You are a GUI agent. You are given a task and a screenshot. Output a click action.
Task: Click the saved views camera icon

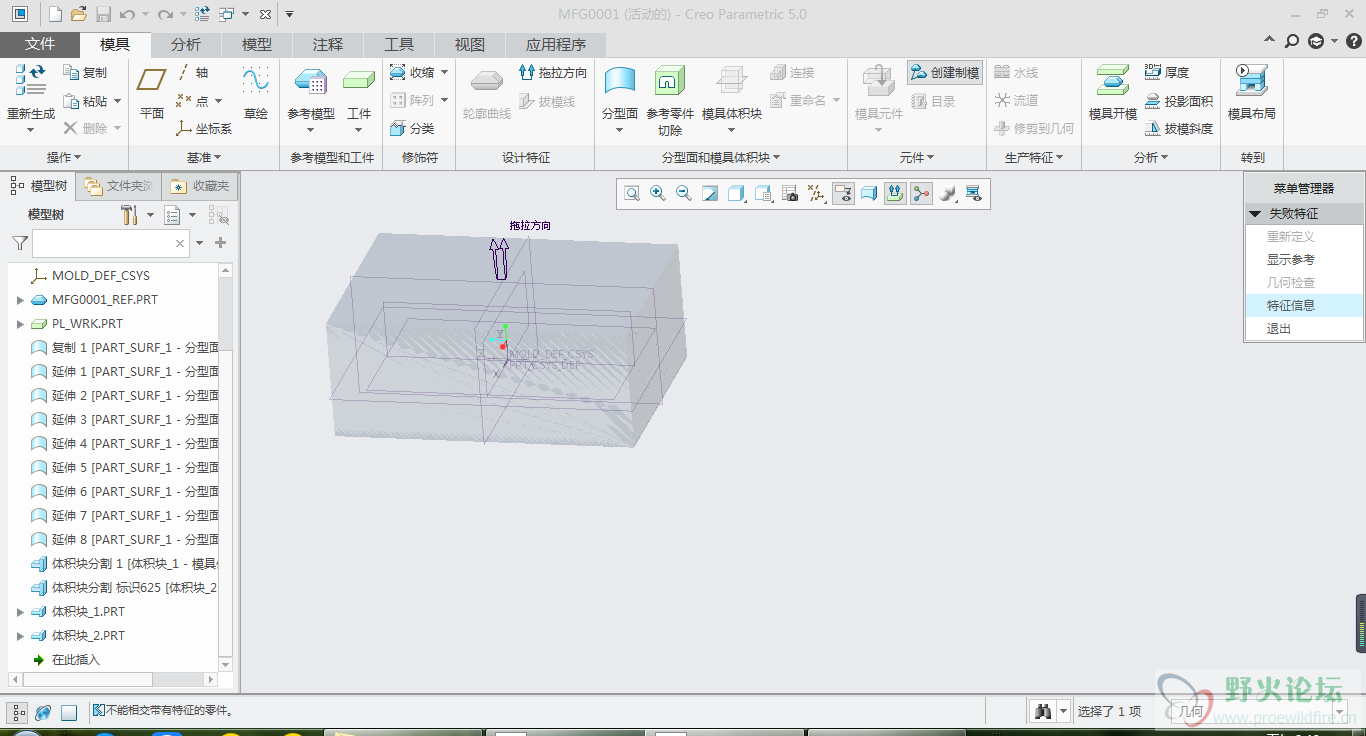tap(789, 193)
